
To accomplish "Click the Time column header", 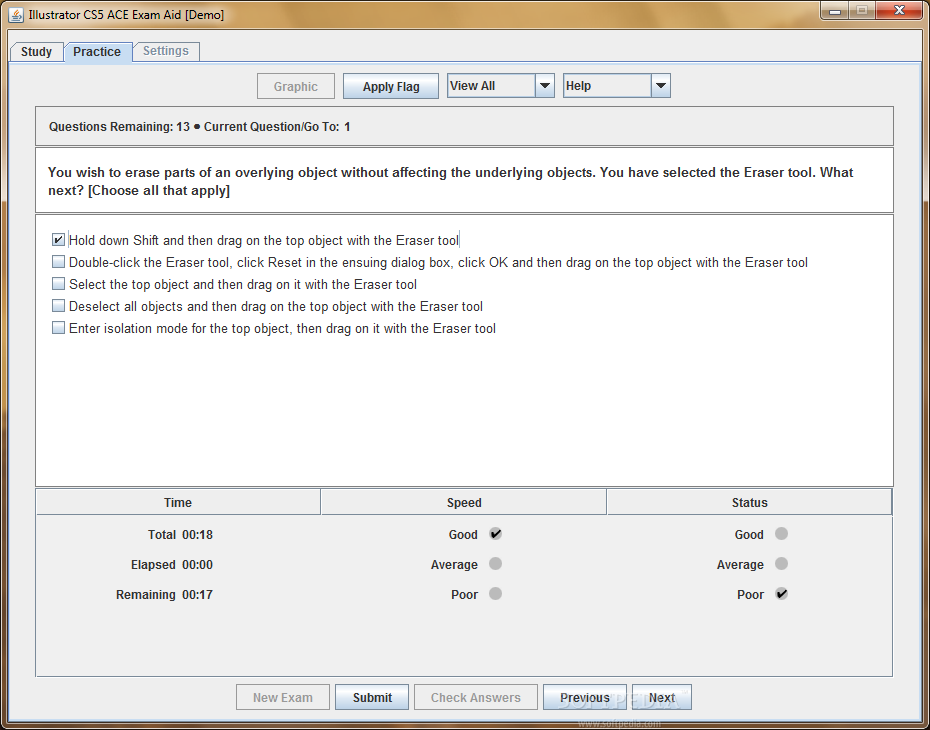I will click(x=178, y=502).
